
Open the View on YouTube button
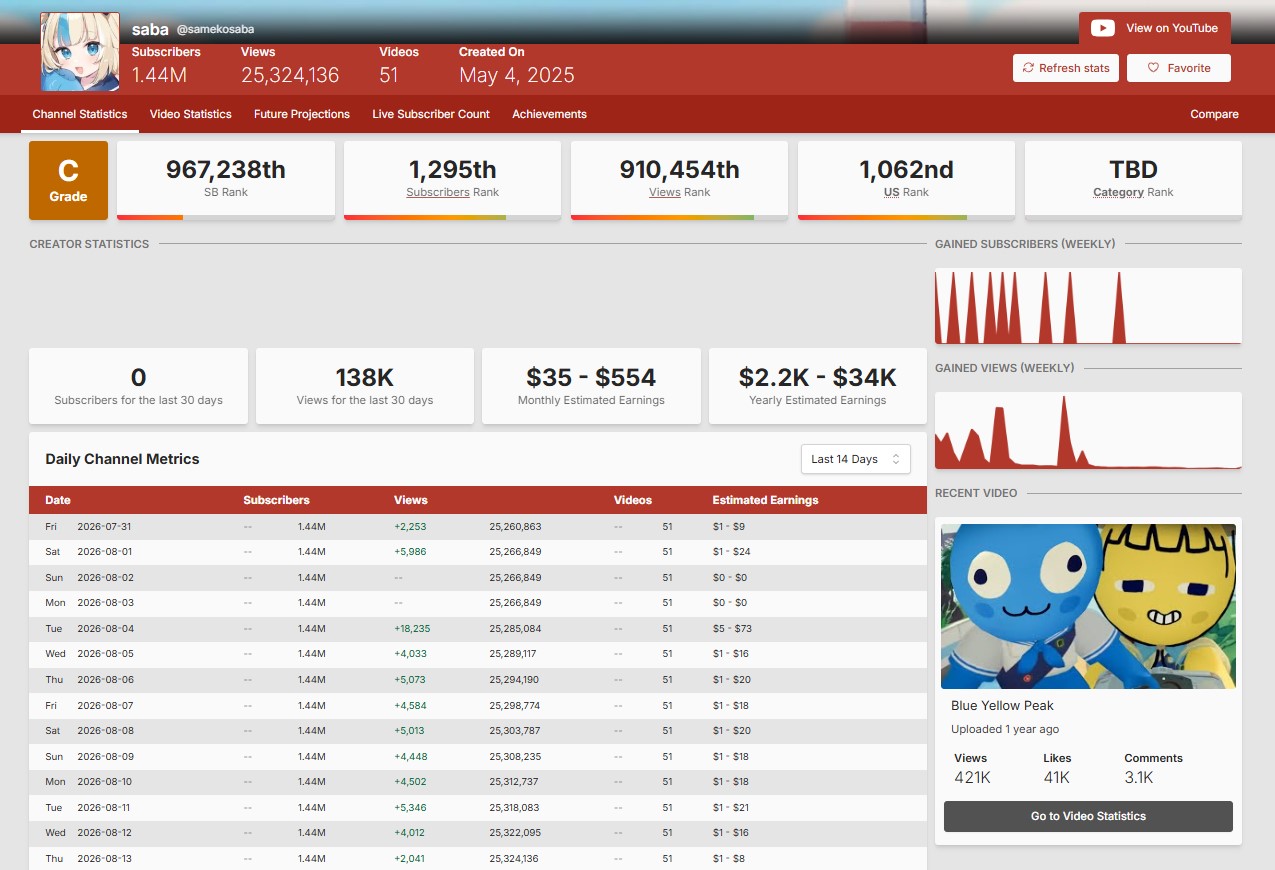point(1155,28)
